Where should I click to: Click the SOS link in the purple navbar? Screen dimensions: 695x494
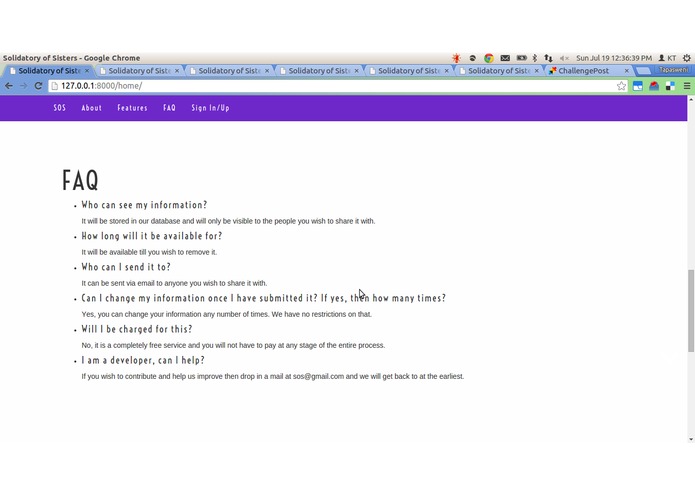(x=59, y=108)
